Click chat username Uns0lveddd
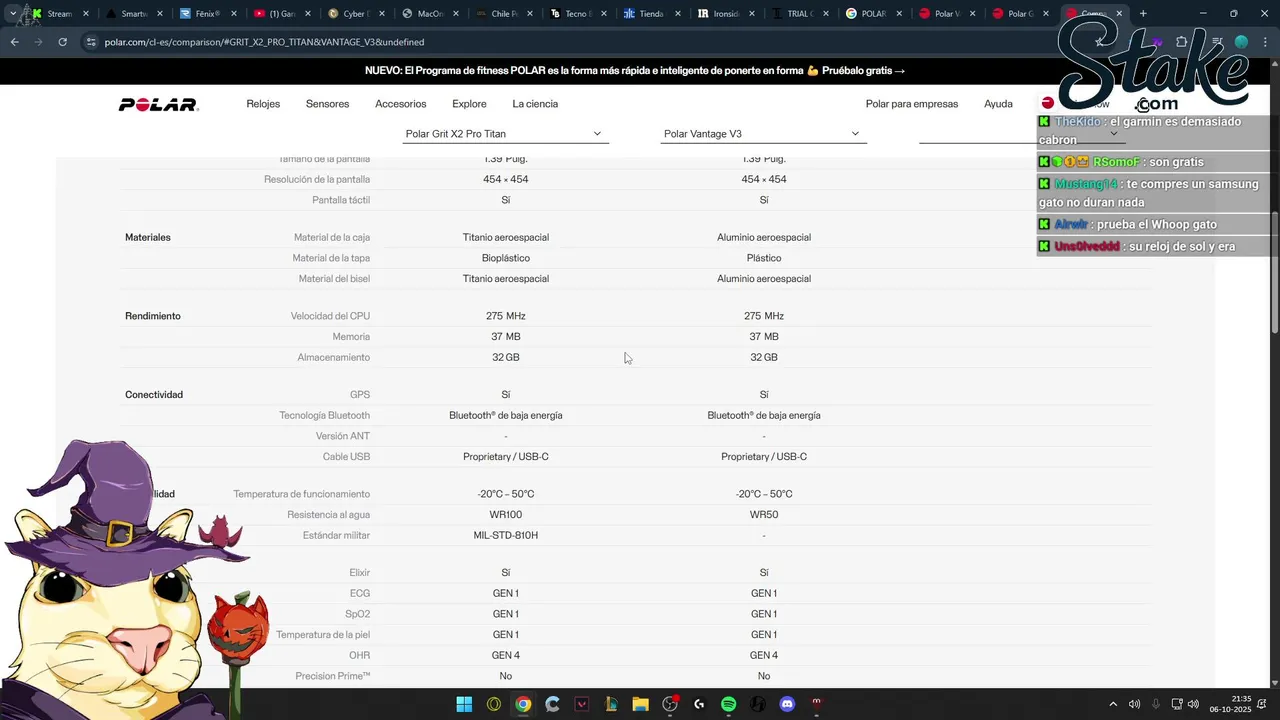1280x720 pixels. 1087,246
